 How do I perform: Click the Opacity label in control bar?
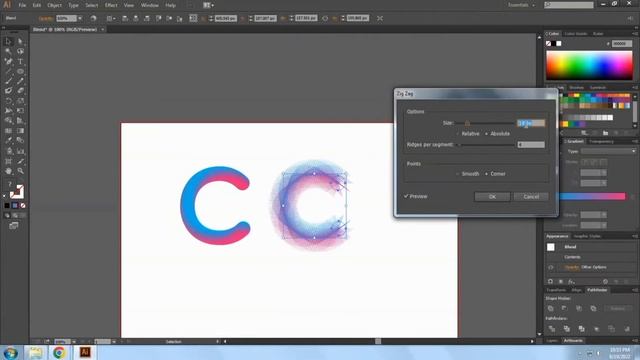pyautogui.click(x=46, y=18)
